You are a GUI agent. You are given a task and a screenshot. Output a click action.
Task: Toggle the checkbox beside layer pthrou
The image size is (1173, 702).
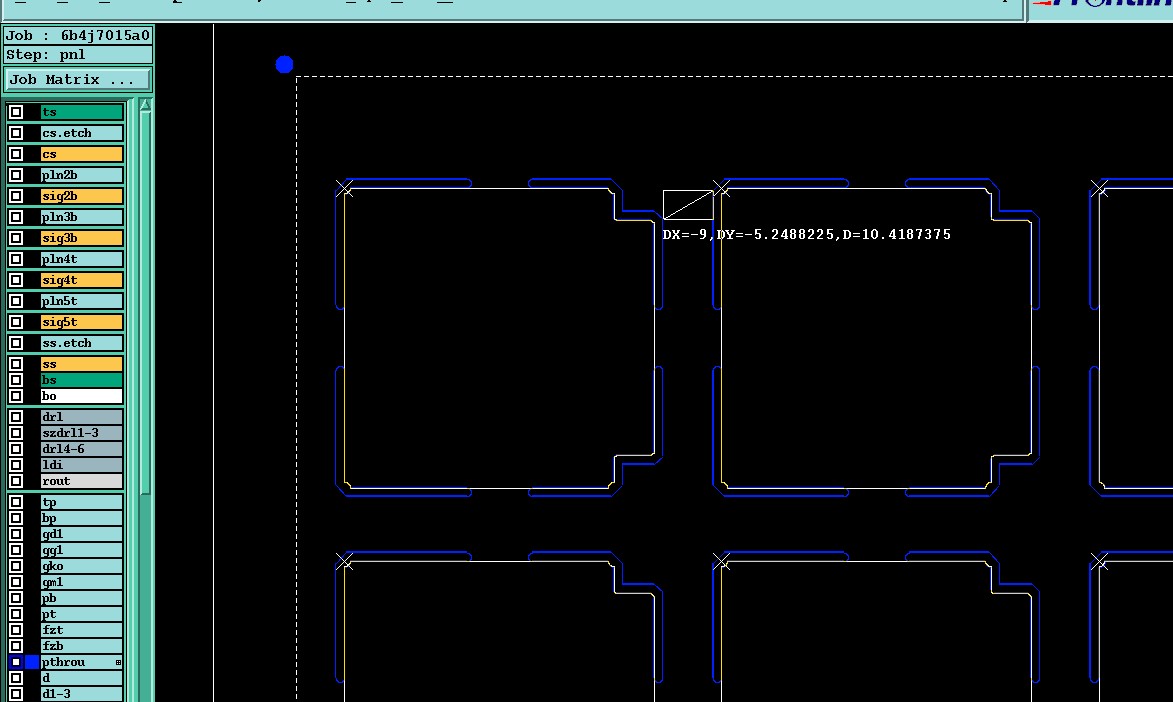[16, 662]
